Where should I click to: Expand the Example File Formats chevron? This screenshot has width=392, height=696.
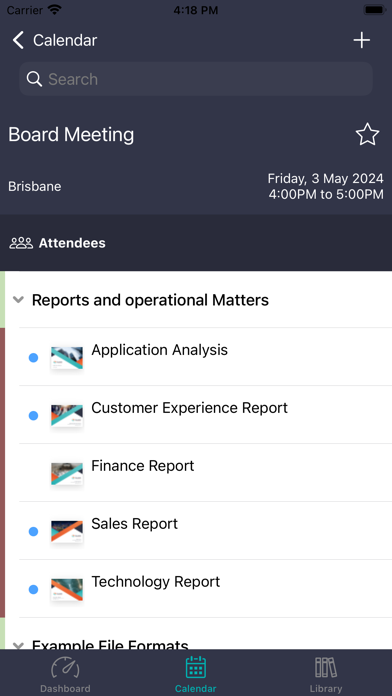(x=18, y=645)
